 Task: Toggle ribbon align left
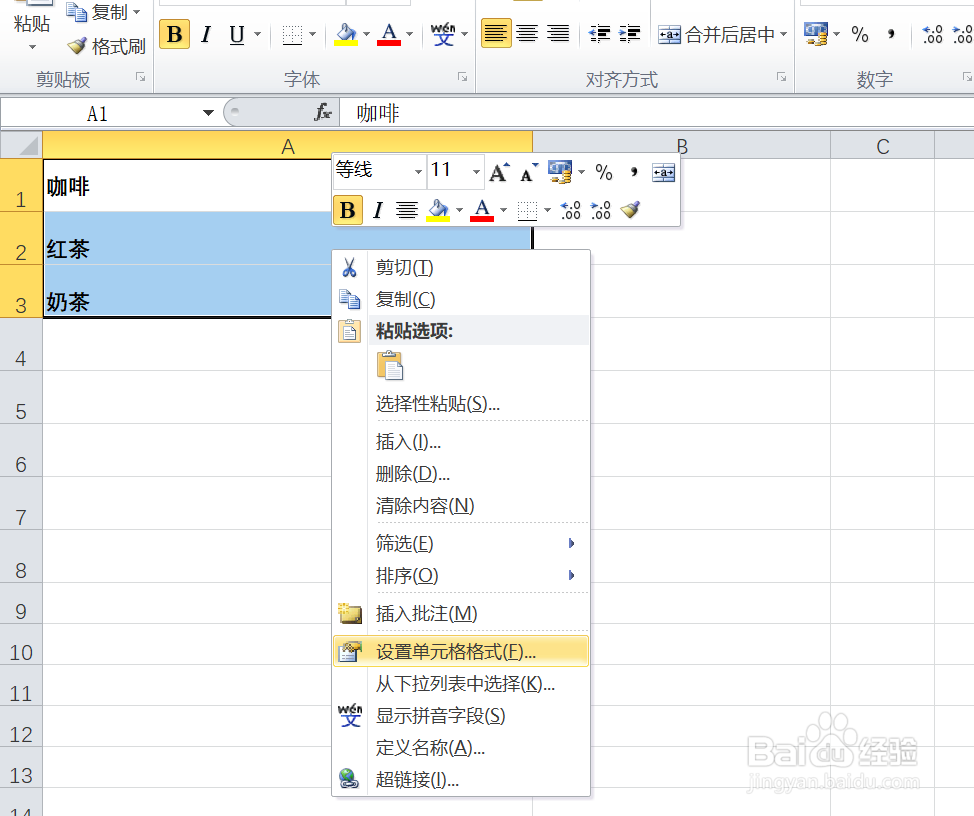click(496, 33)
